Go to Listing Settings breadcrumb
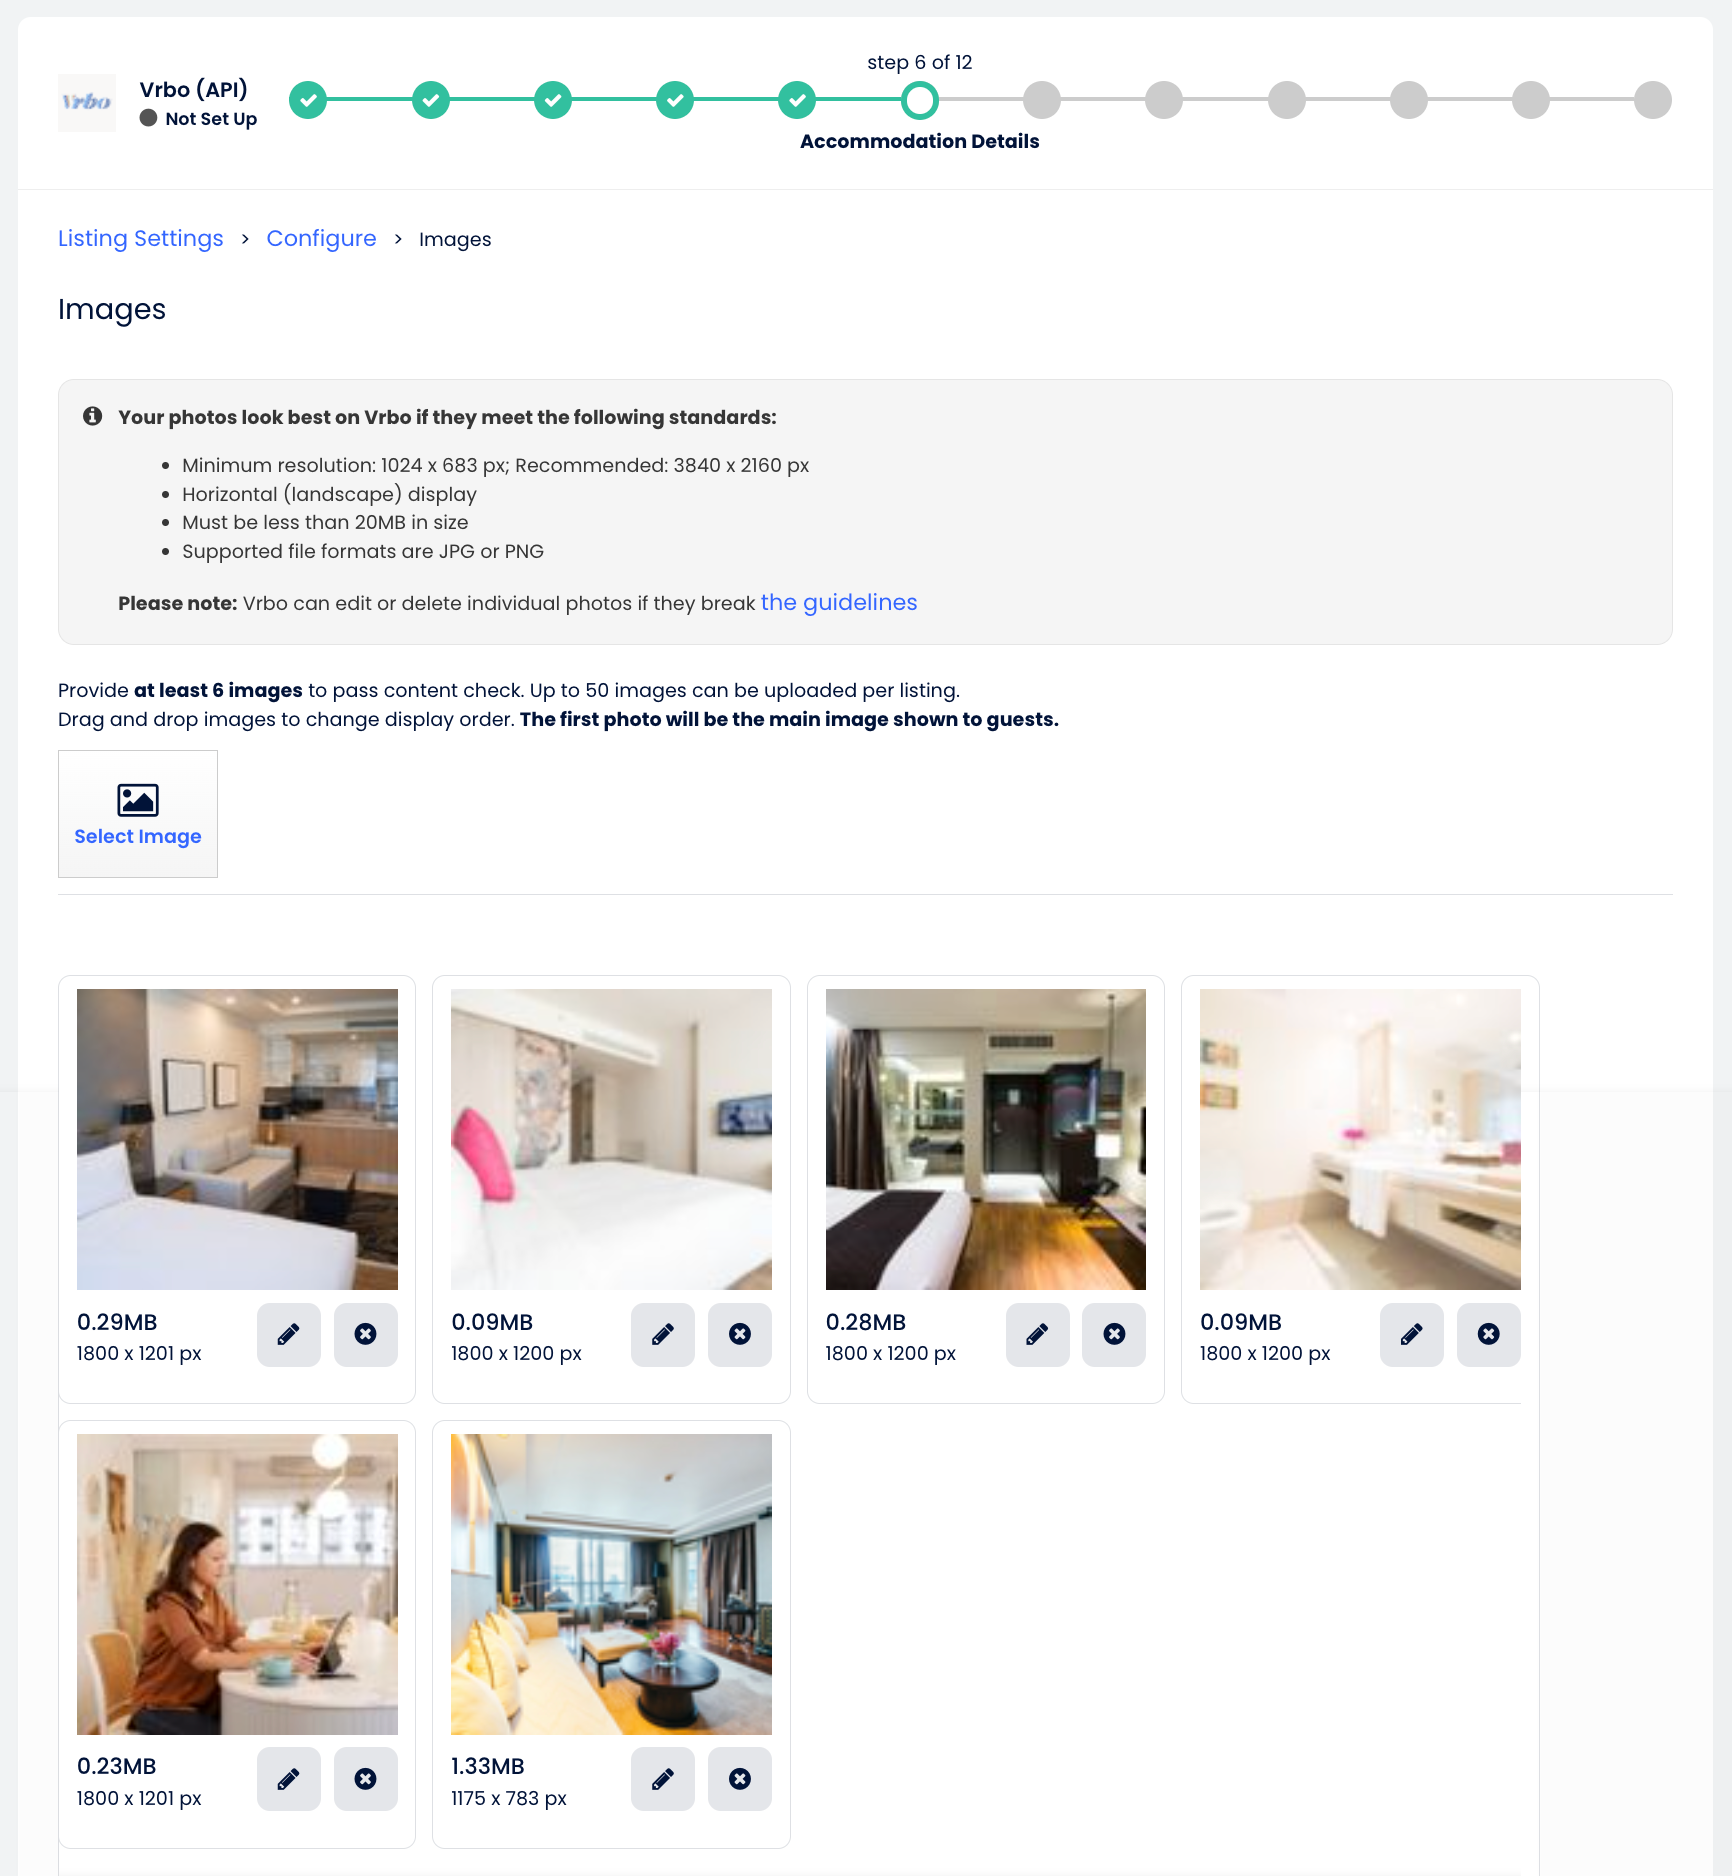 (141, 238)
